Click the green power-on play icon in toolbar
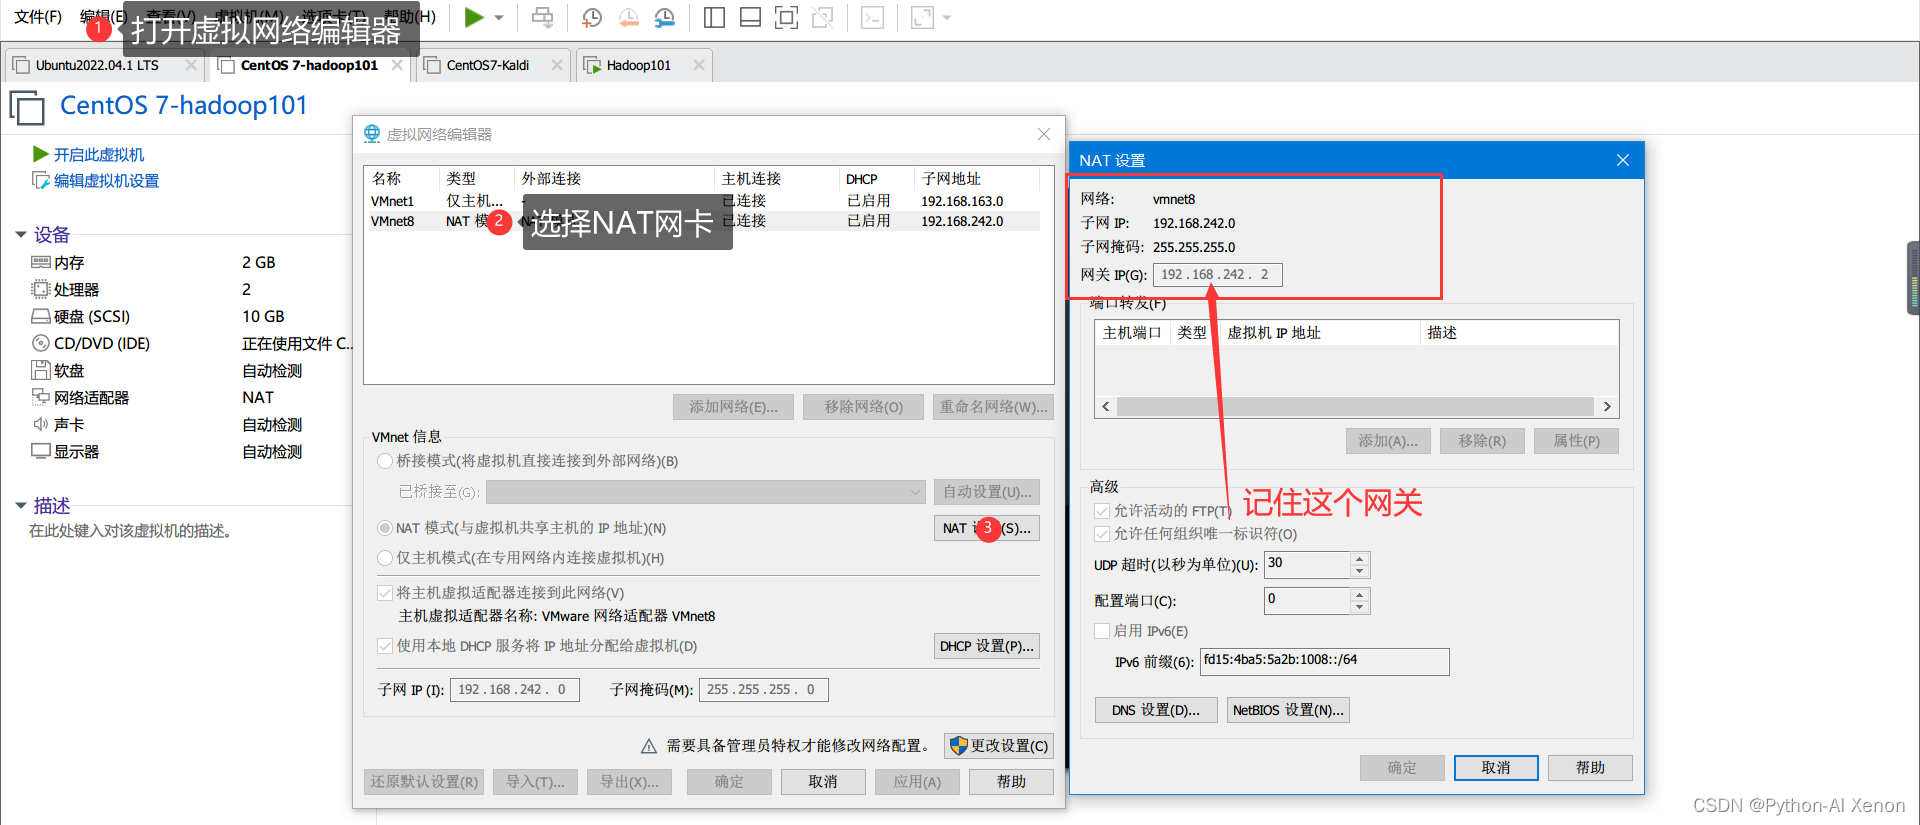1920x825 pixels. [x=474, y=17]
